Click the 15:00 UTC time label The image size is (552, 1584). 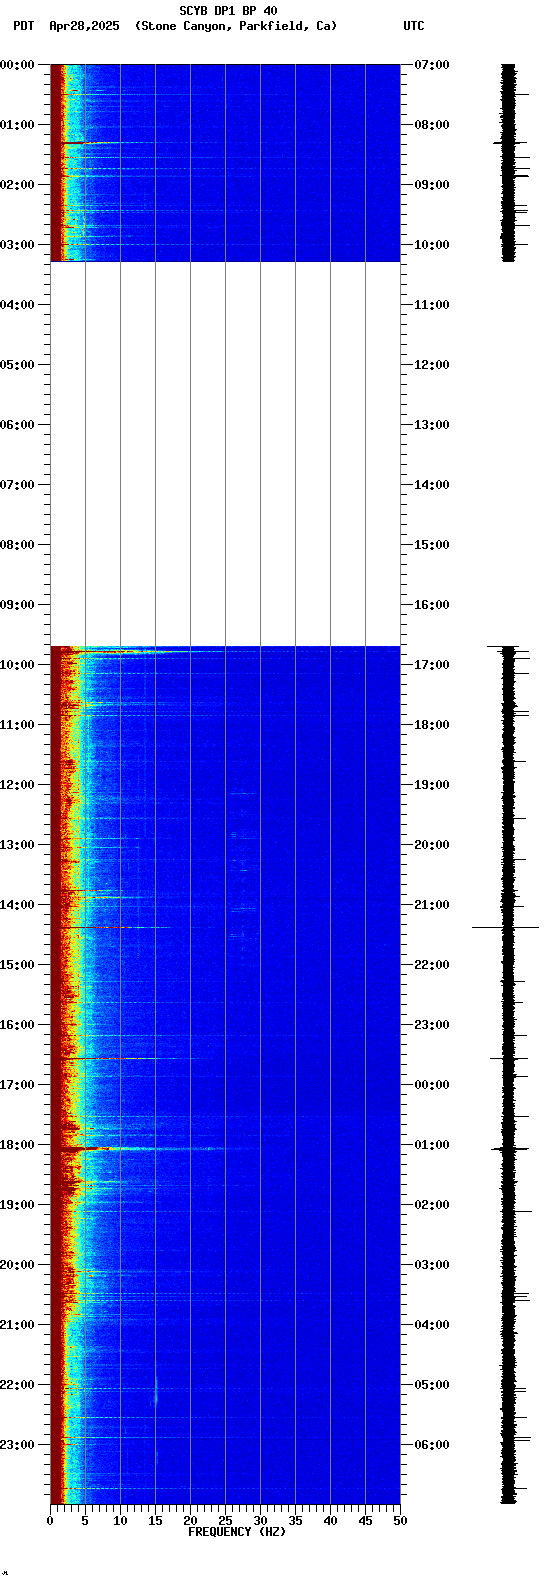(432, 545)
